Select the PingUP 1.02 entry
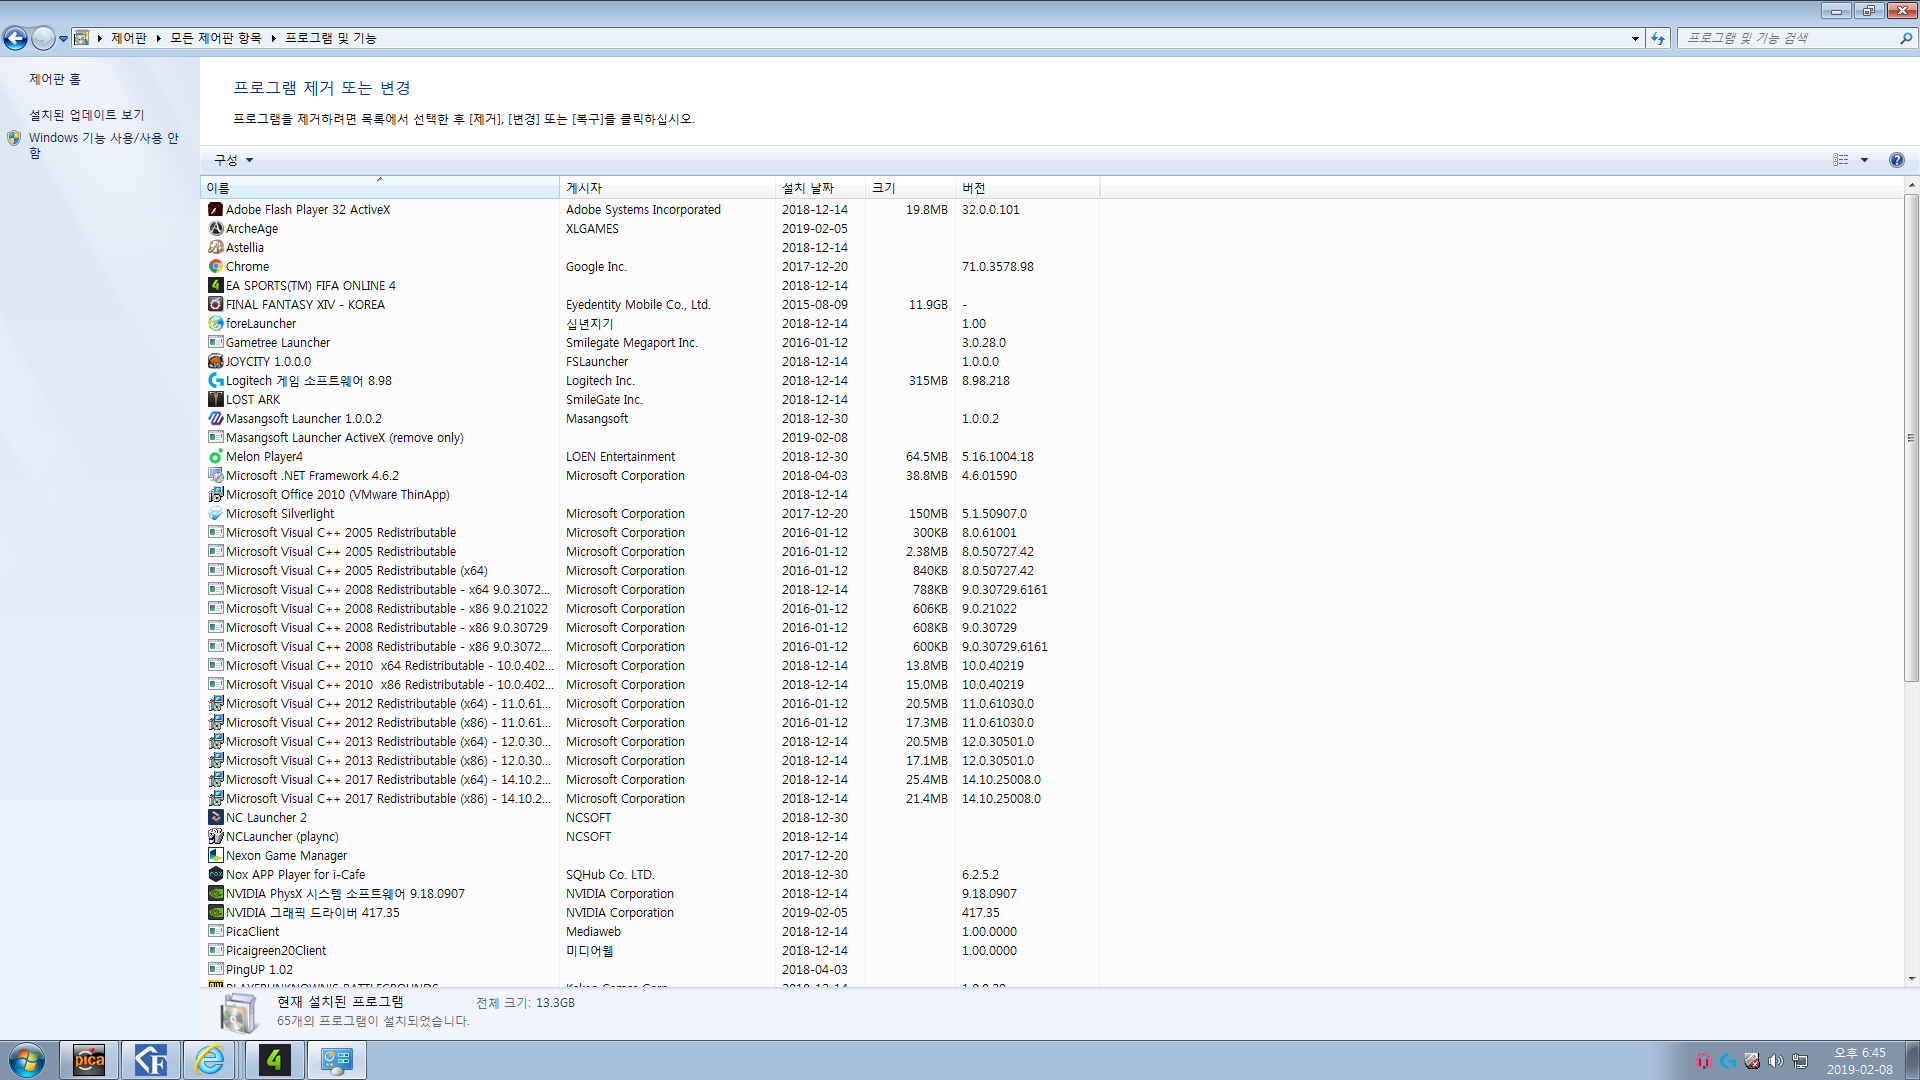 [x=650, y=970]
